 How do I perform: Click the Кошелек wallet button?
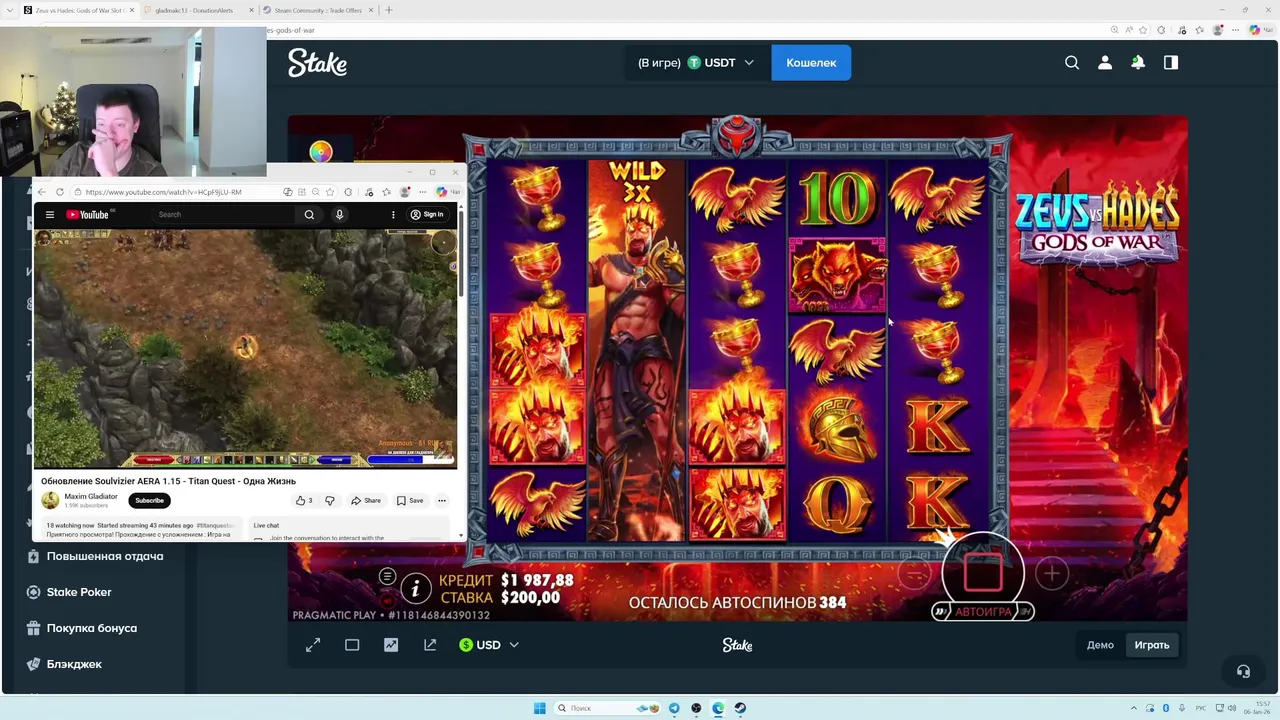point(811,62)
